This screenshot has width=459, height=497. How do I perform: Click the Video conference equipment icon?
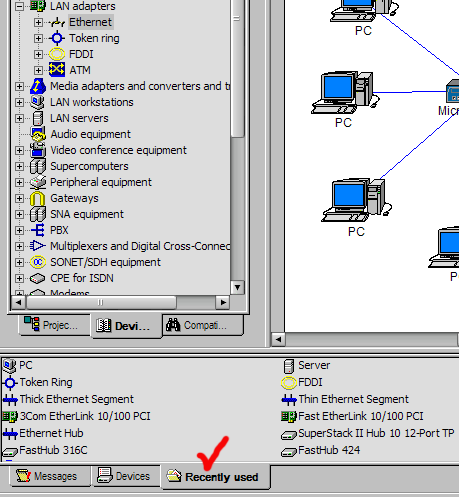point(38,150)
